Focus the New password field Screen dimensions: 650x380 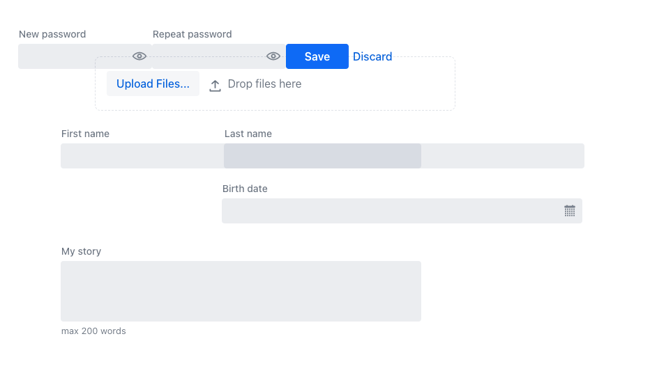[x=85, y=56]
